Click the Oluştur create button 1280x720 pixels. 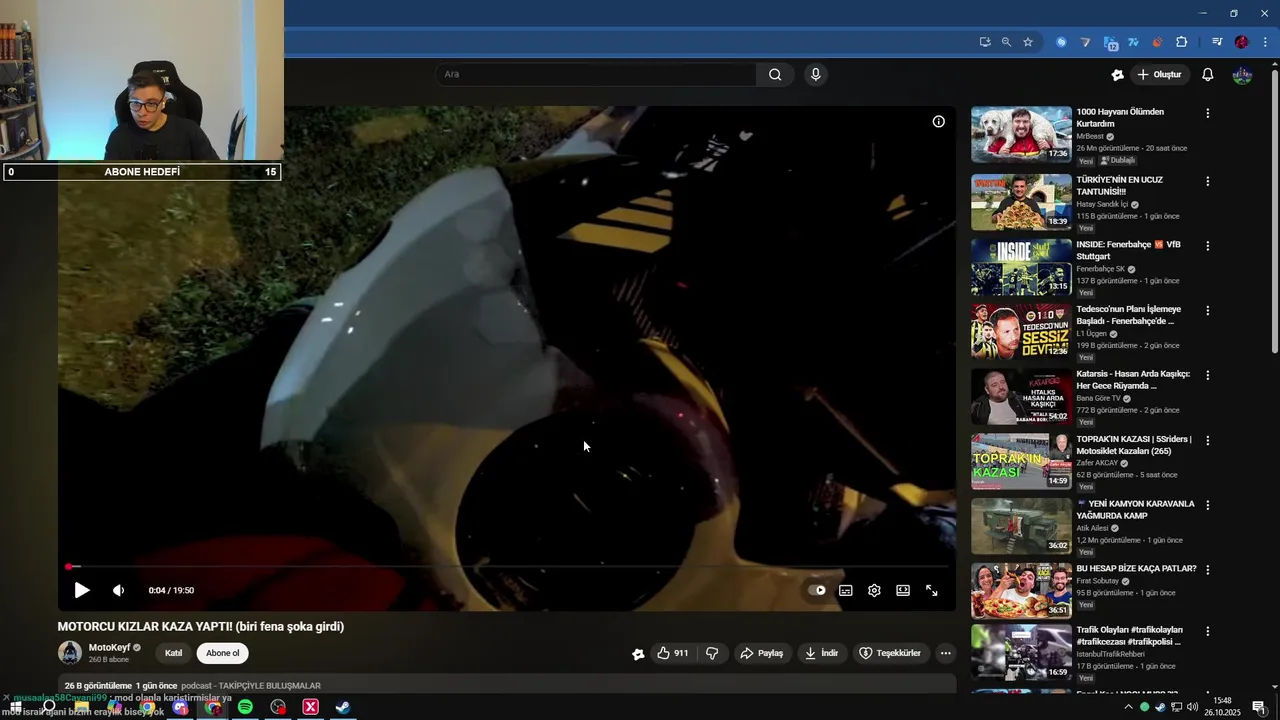pos(1160,74)
